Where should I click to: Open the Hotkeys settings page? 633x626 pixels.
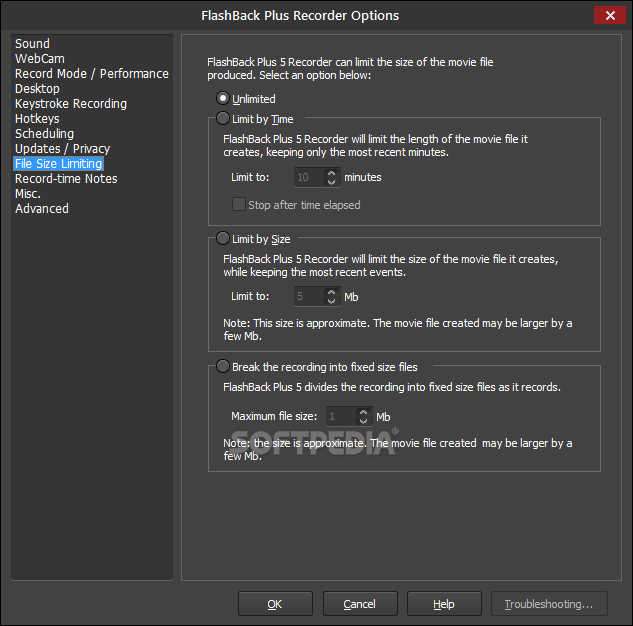pos(37,119)
